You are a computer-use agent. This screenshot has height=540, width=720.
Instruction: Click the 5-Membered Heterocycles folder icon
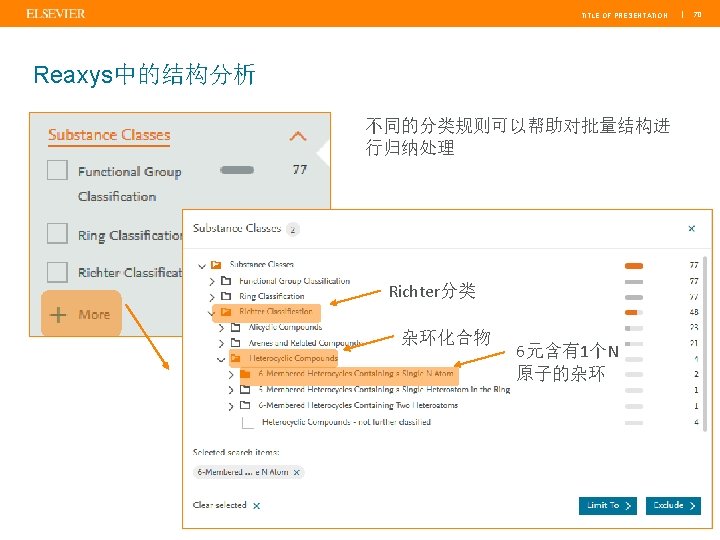[245, 390]
